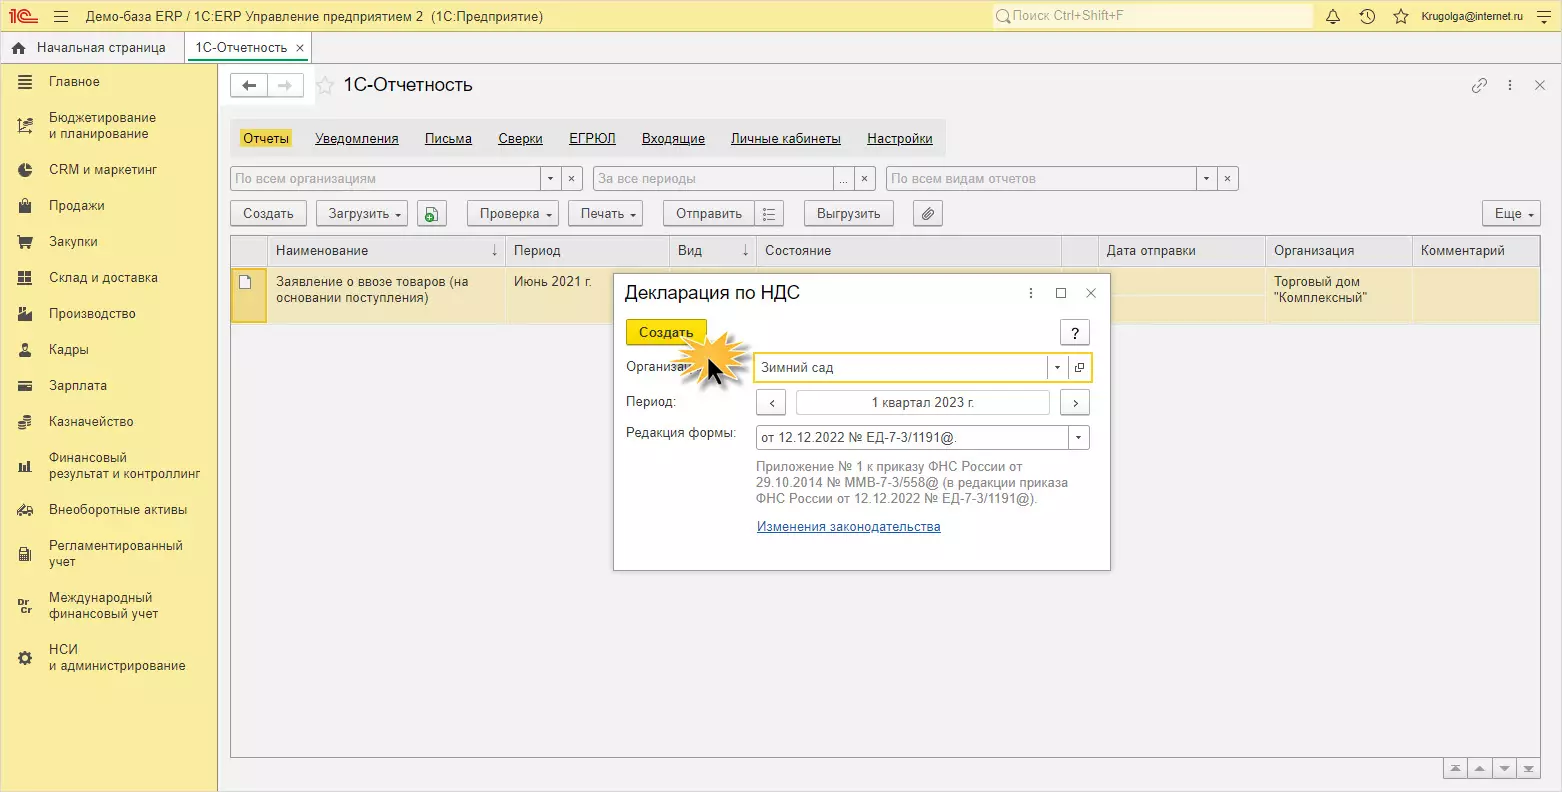The image size is (1562, 792).
Task: Open the Проверка dropdown
Action: point(513,214)
